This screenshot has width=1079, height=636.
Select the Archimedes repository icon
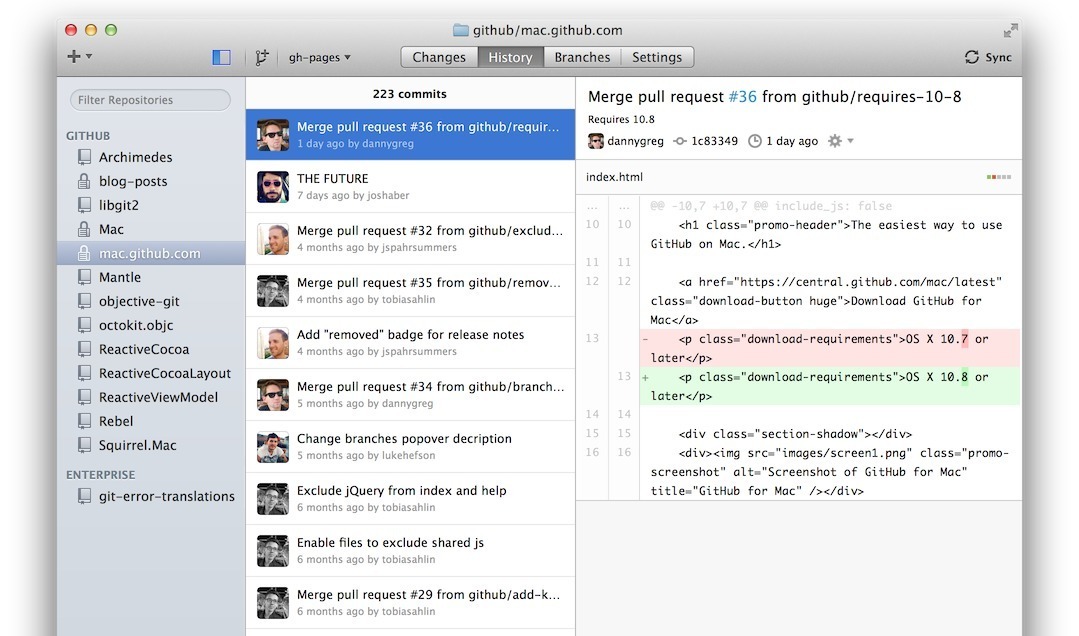point(84,157)
